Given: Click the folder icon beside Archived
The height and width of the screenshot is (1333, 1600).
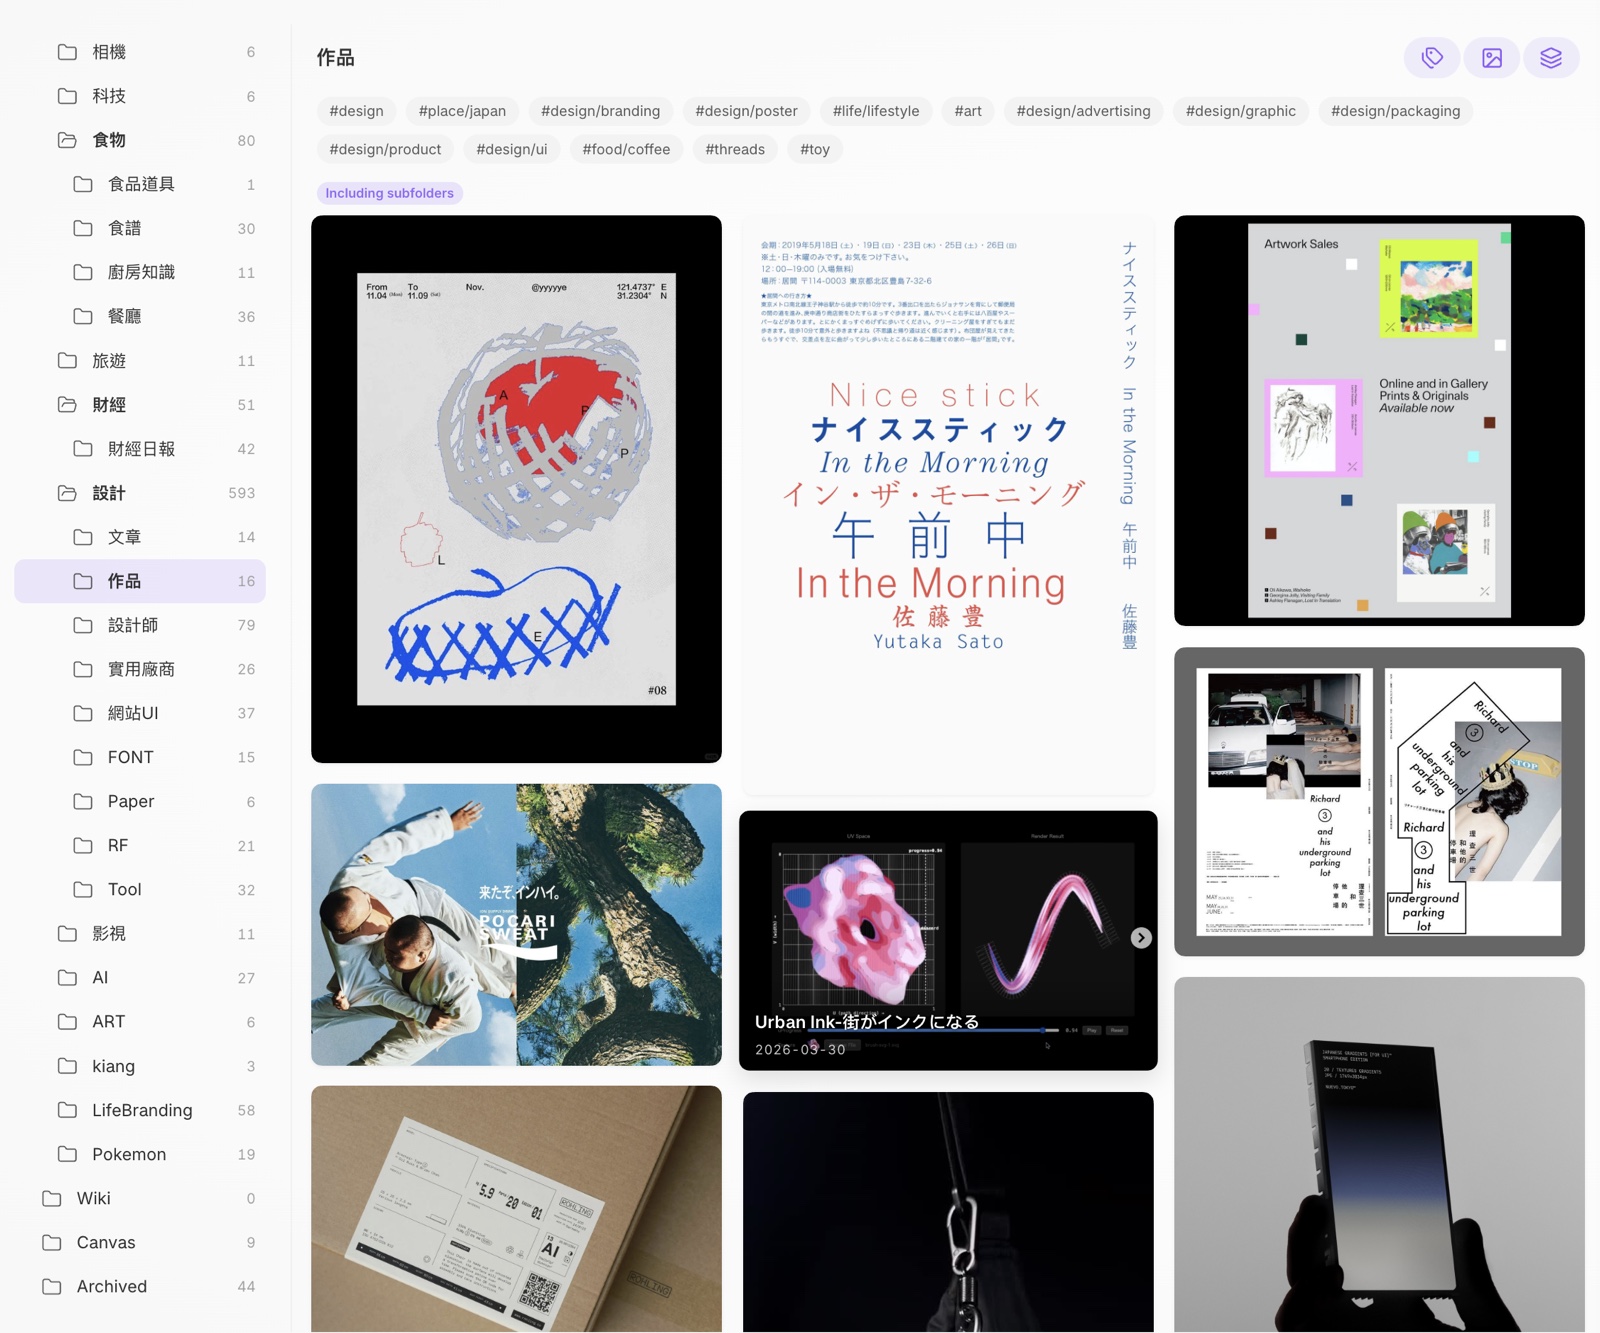Looking at the screenshot, I should (x=52, y=1286).
